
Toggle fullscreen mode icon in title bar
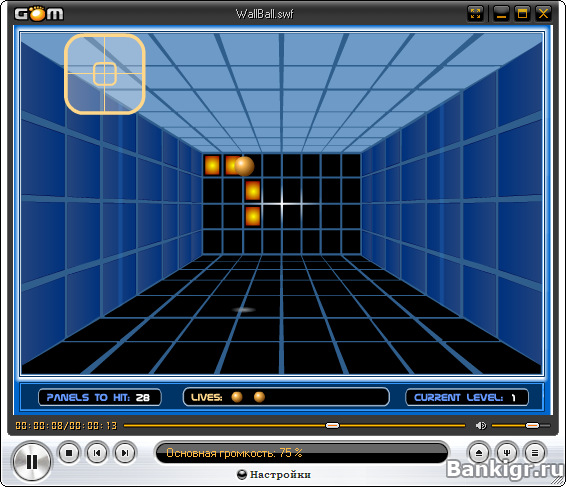(475, 14)
